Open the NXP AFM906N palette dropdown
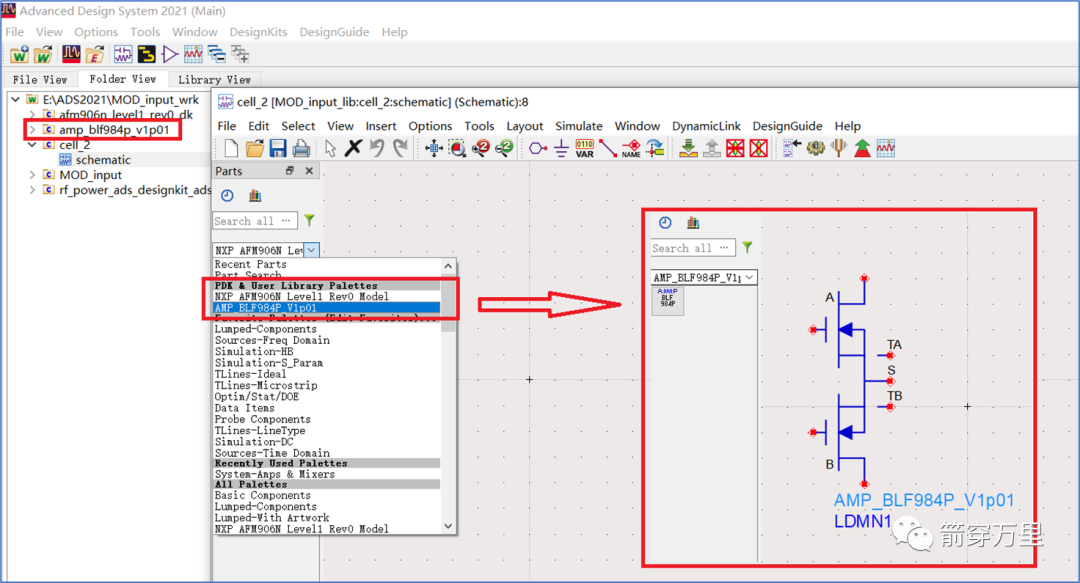 (312, 250)
